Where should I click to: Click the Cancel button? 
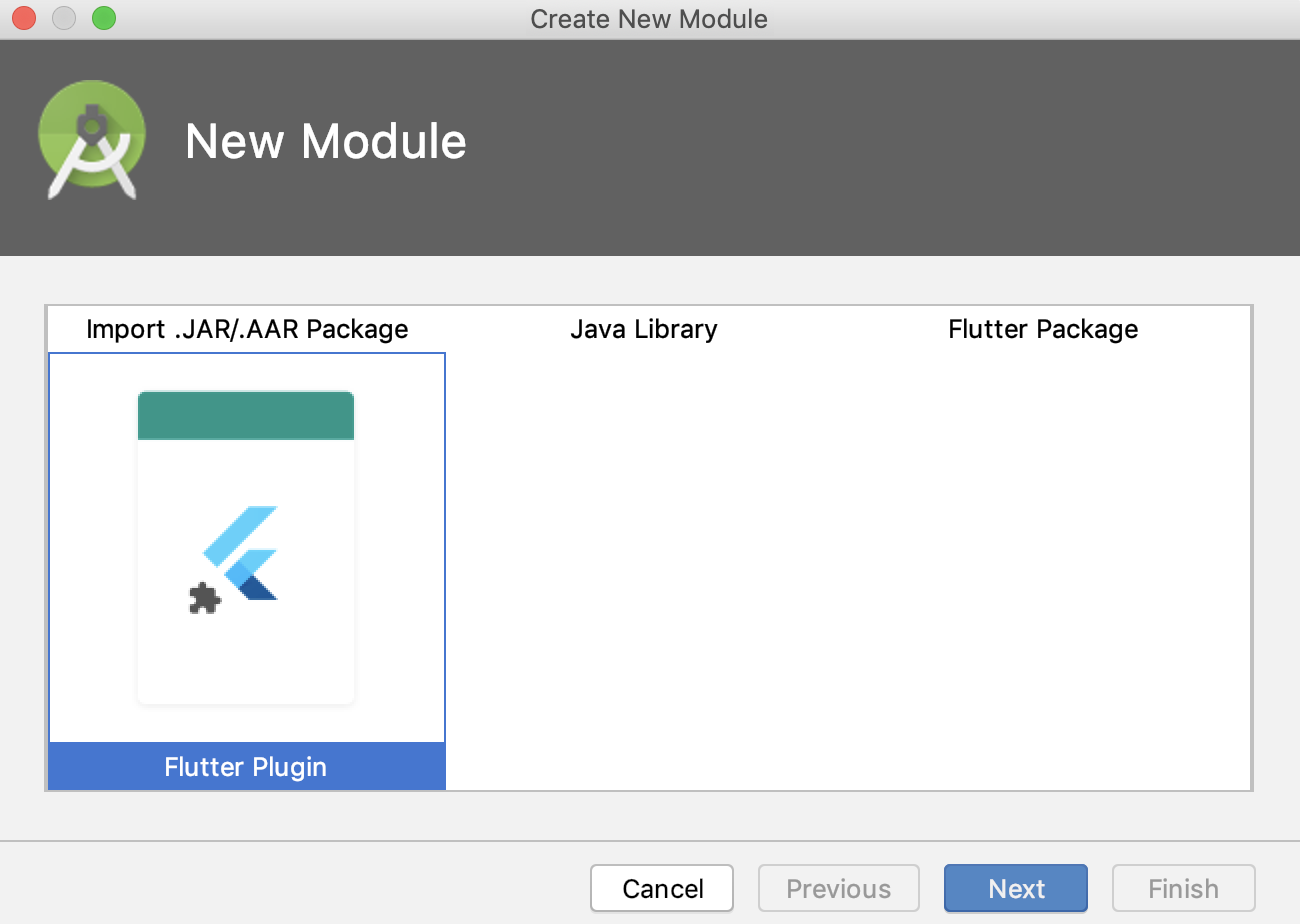point(662,889)
